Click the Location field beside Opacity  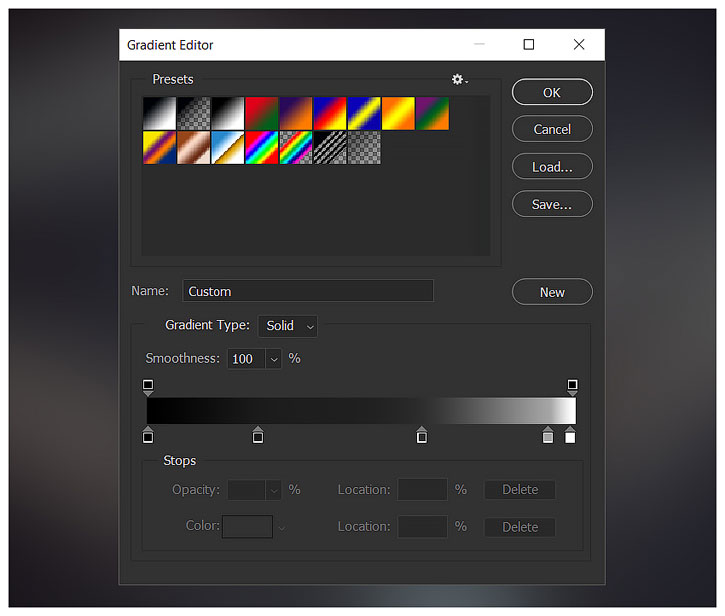point(423,490)
